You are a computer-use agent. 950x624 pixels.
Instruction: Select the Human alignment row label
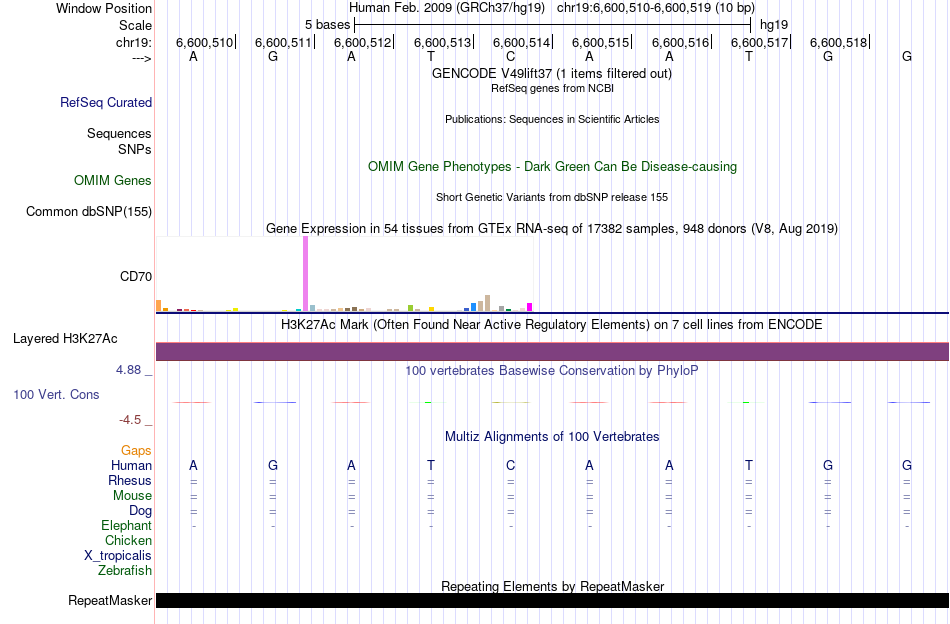point(131,465)
